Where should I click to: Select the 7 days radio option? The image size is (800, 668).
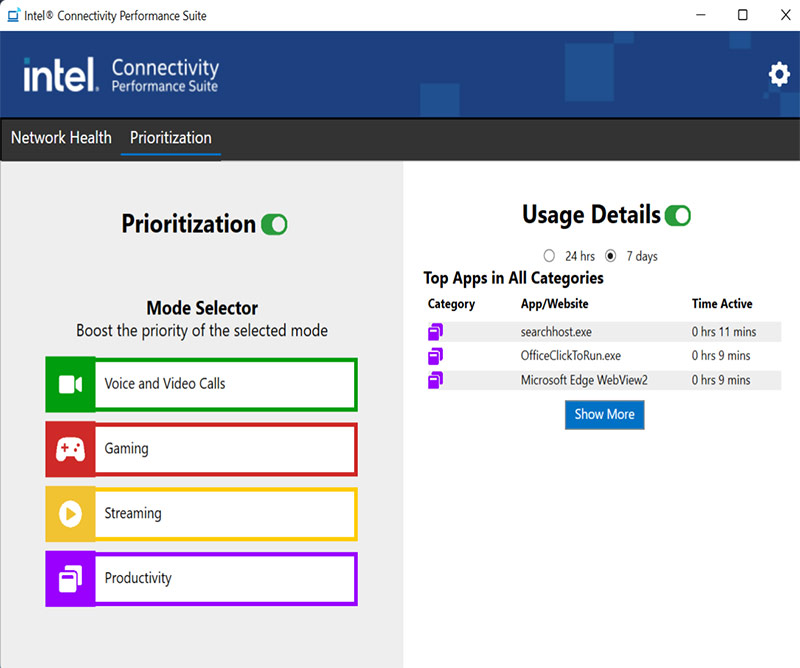[x=610, y=256]
